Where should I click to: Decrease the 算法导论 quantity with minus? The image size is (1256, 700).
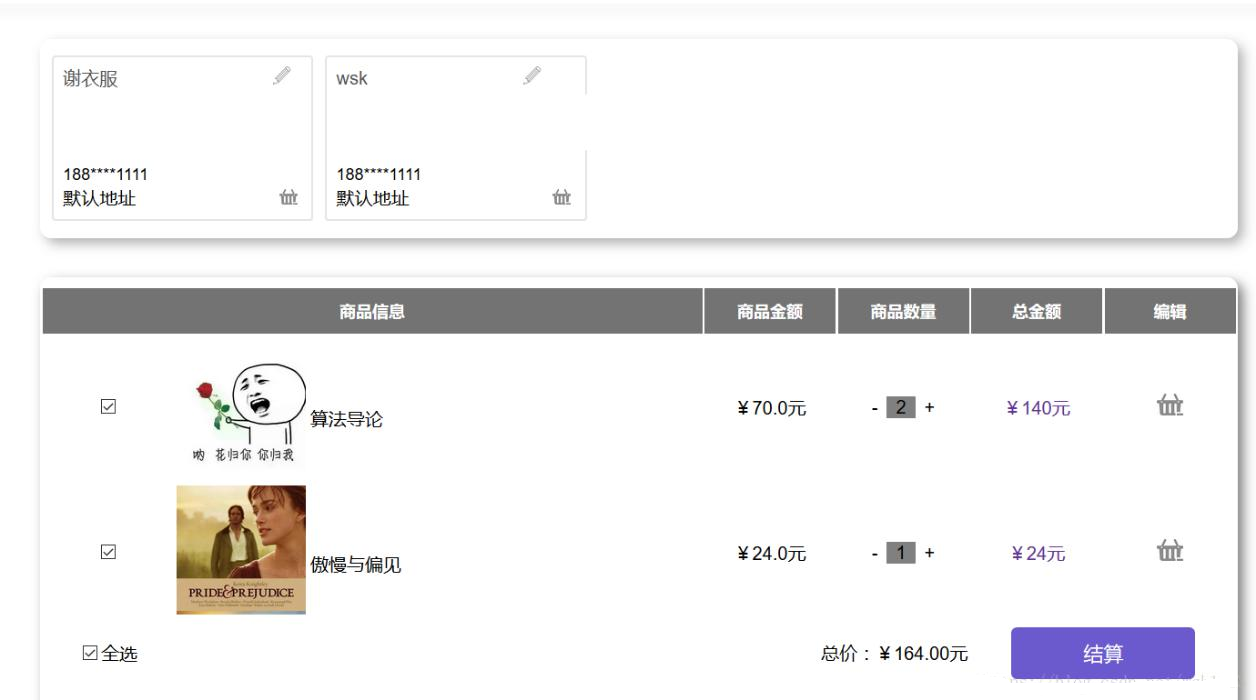pyautogui.click(x=874, y=408)
